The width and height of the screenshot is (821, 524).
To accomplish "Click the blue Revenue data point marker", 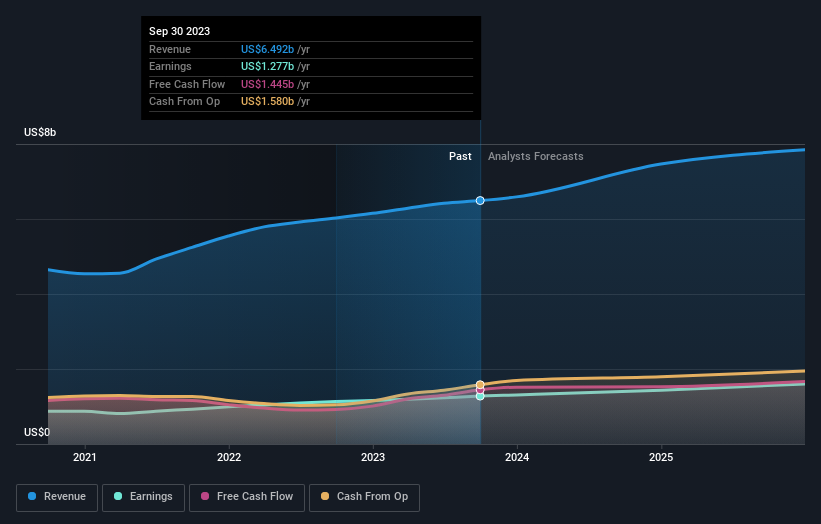I will pos(480,200).
